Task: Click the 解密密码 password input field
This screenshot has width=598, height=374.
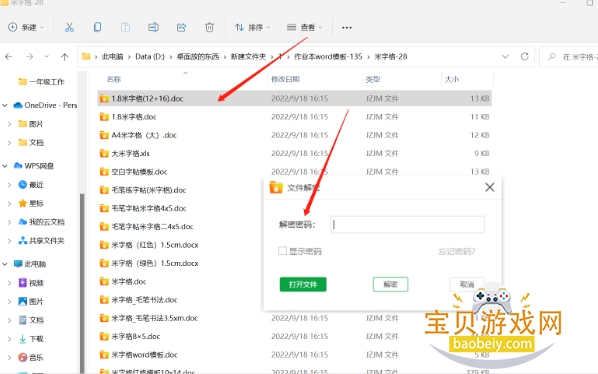Action: pyautogui.click(x=407, y=225)
